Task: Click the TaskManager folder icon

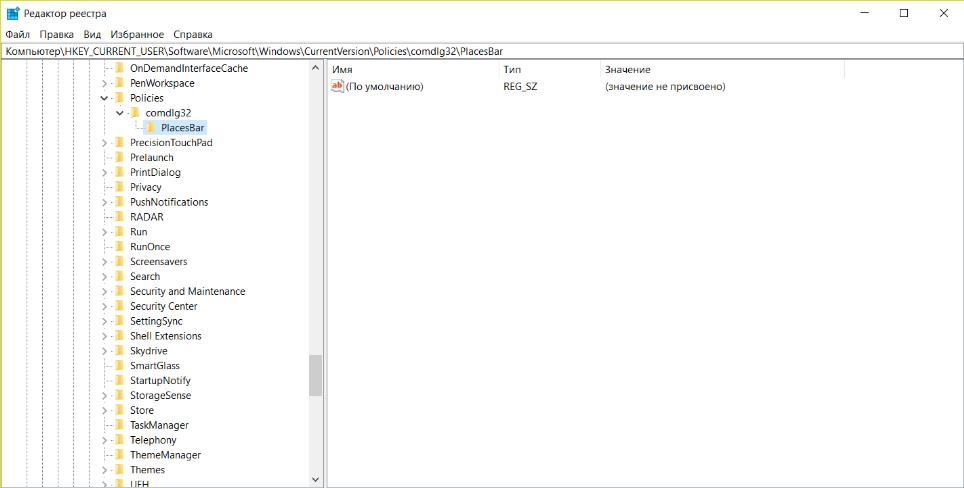Action: pyautogui.click(x=119, y=425)
